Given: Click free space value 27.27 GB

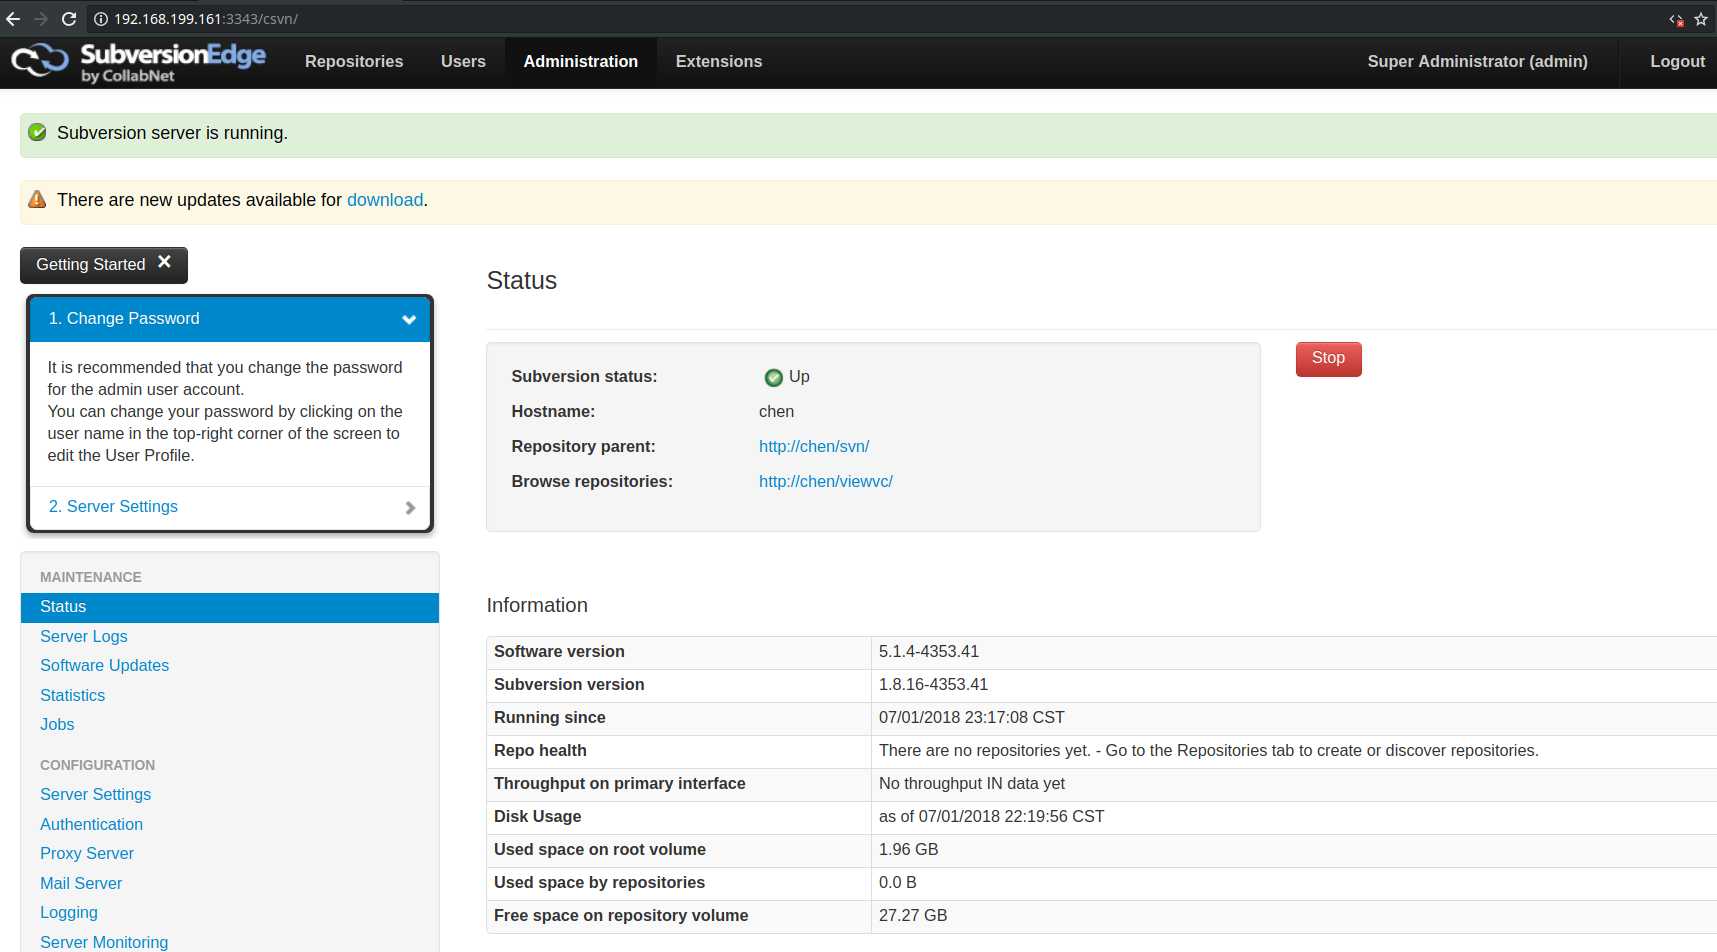Looking at the screenshot, I should [x=913, y=916].
